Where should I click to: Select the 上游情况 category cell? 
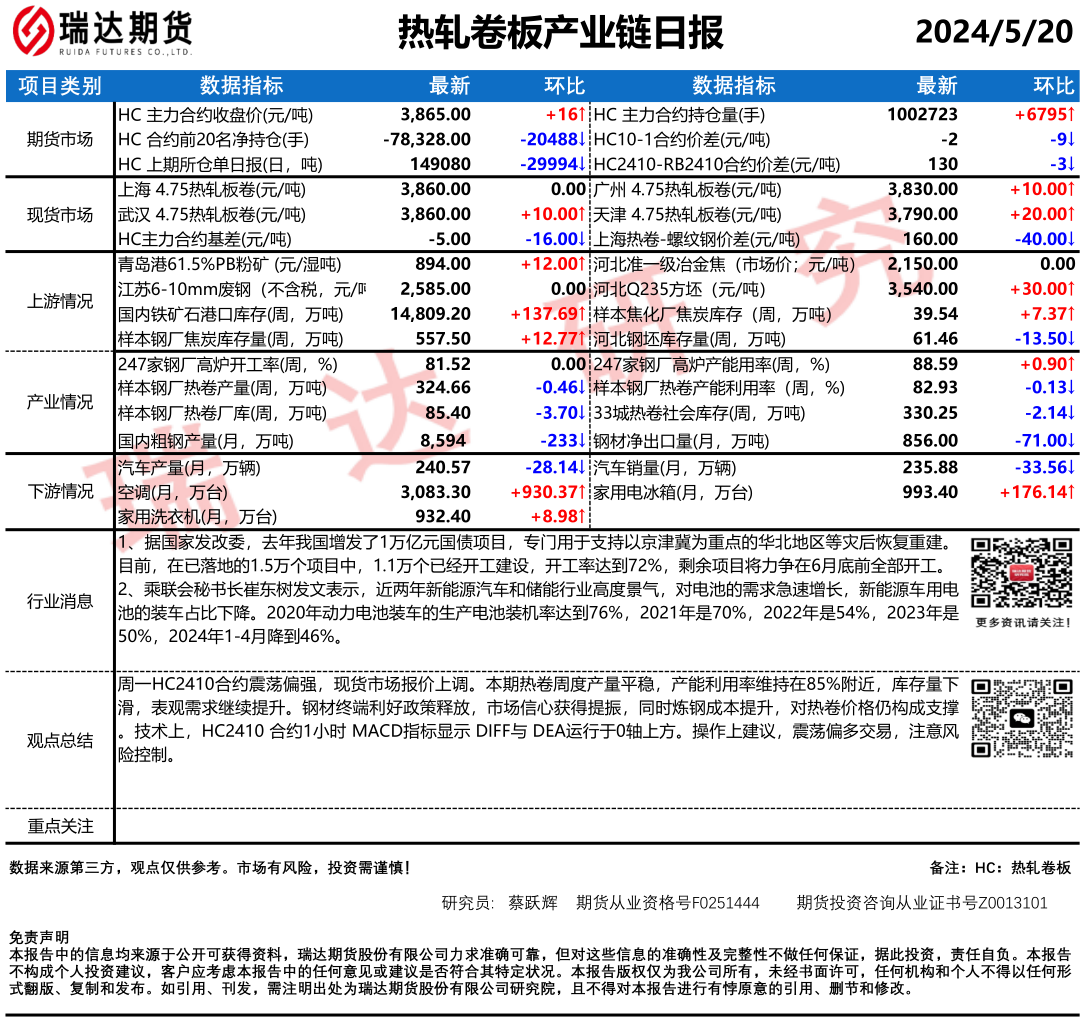[60, 301]
